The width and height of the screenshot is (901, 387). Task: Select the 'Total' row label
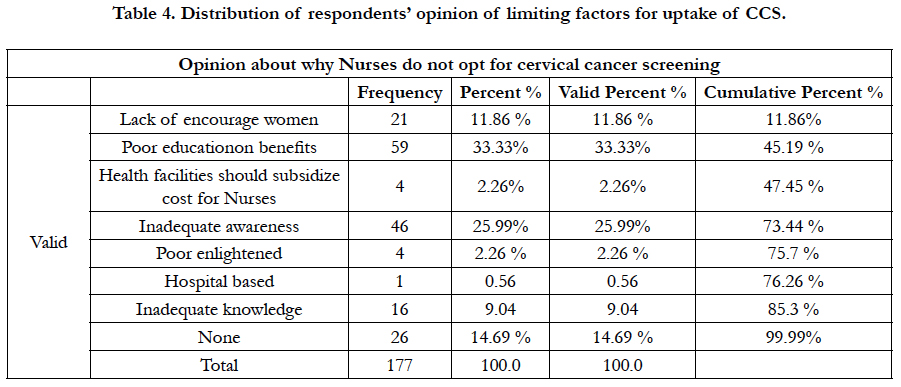coord(219,365)
